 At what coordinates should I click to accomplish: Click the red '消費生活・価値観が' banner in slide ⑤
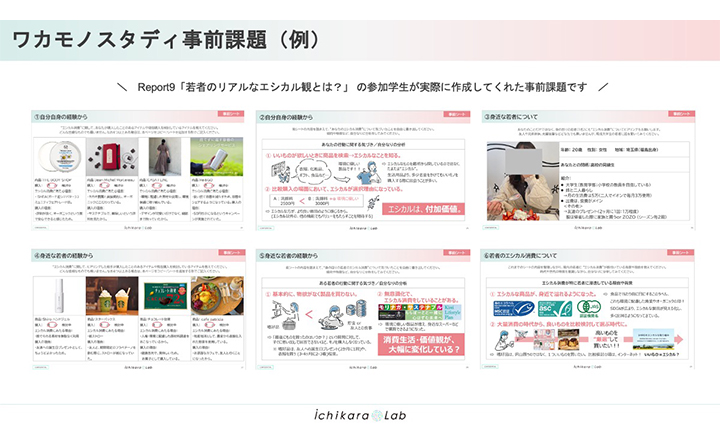pyautogui.click(x=416, y=341)
